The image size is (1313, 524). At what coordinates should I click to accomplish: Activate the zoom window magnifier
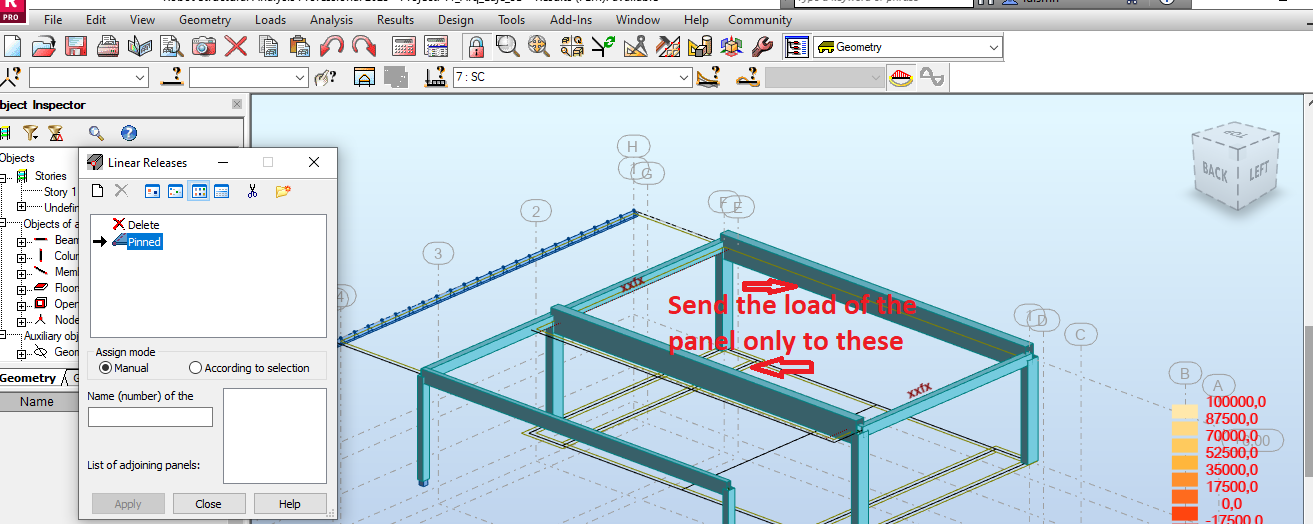pos(508,46)
